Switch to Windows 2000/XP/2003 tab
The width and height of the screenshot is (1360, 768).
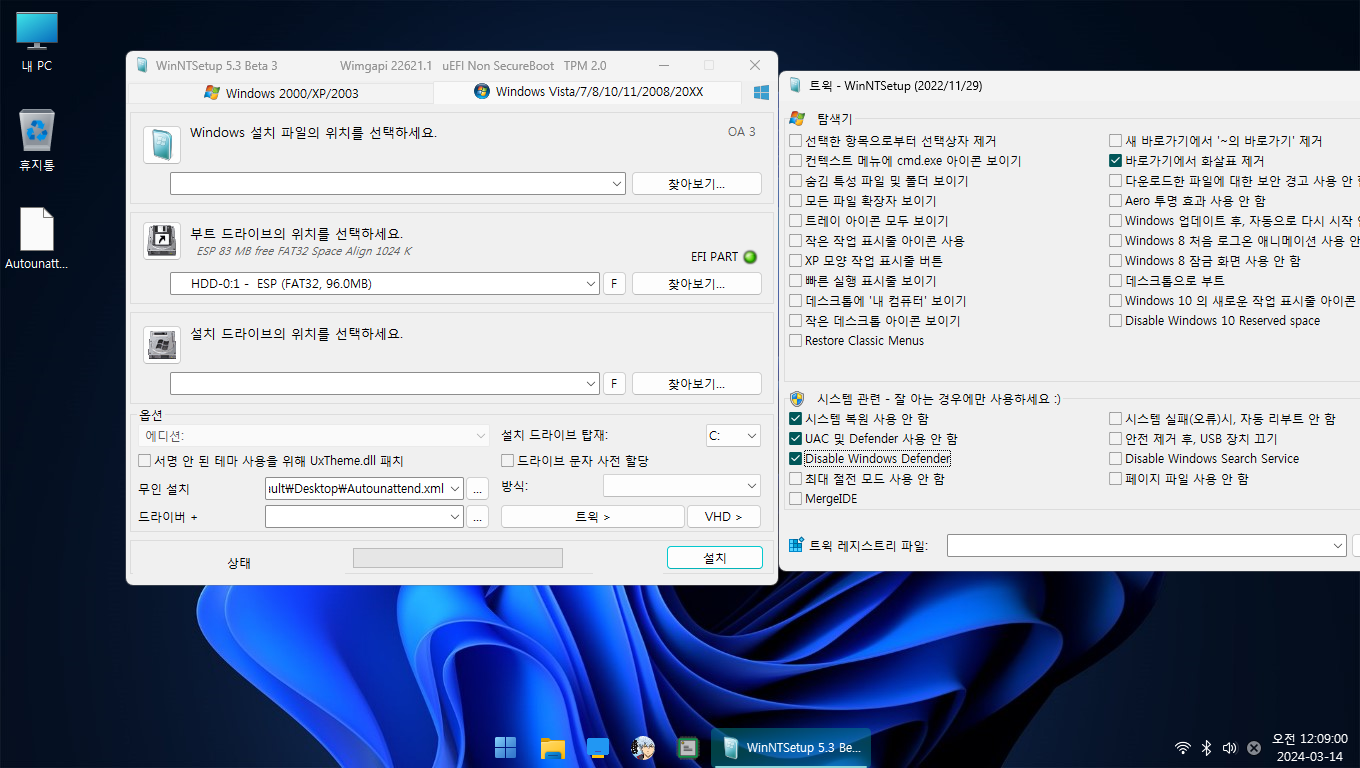click(281, 93)
